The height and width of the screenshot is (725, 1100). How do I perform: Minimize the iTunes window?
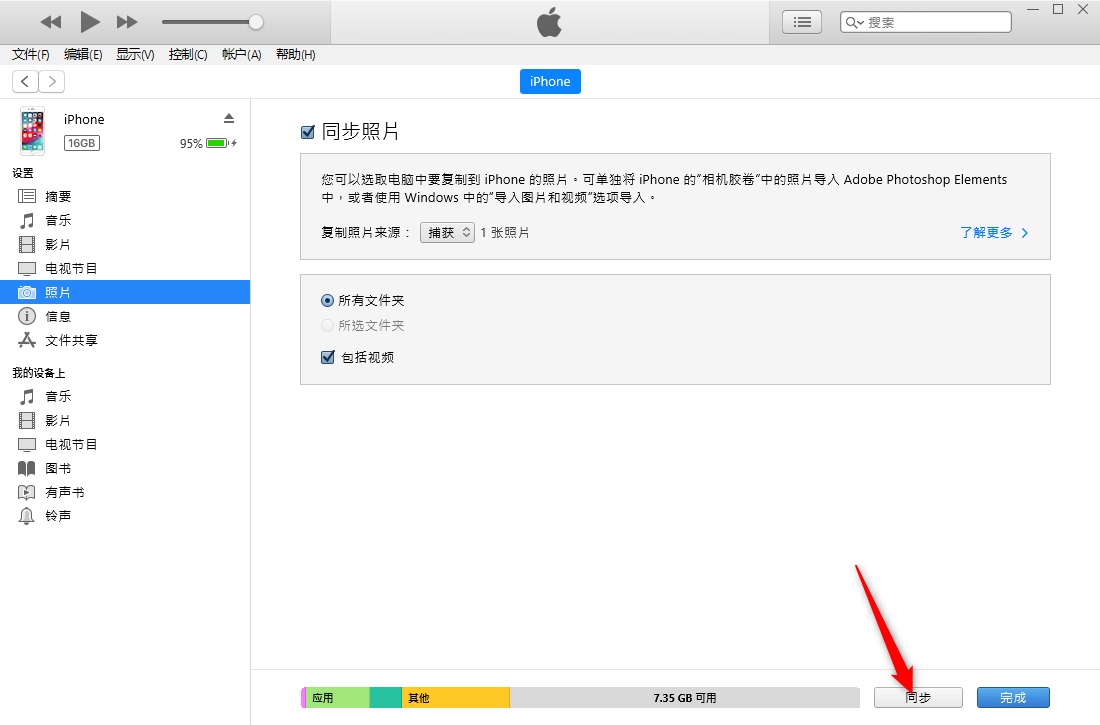tap(1033, 9)
